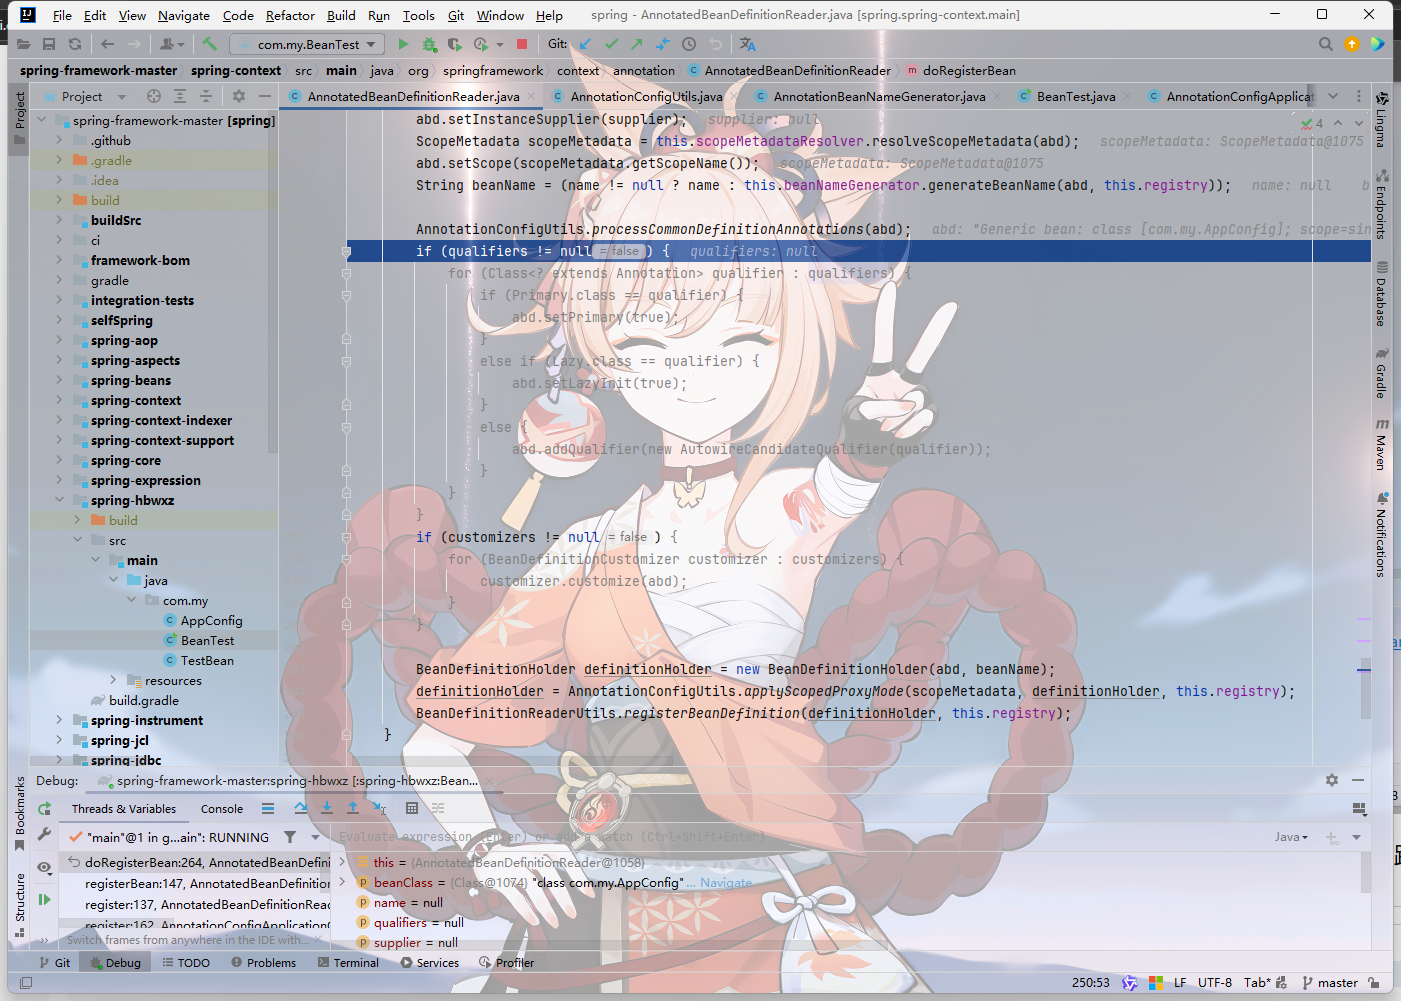Open Java language dropdown in evaluate field

pyautogui.click(x=1291, y=837)
